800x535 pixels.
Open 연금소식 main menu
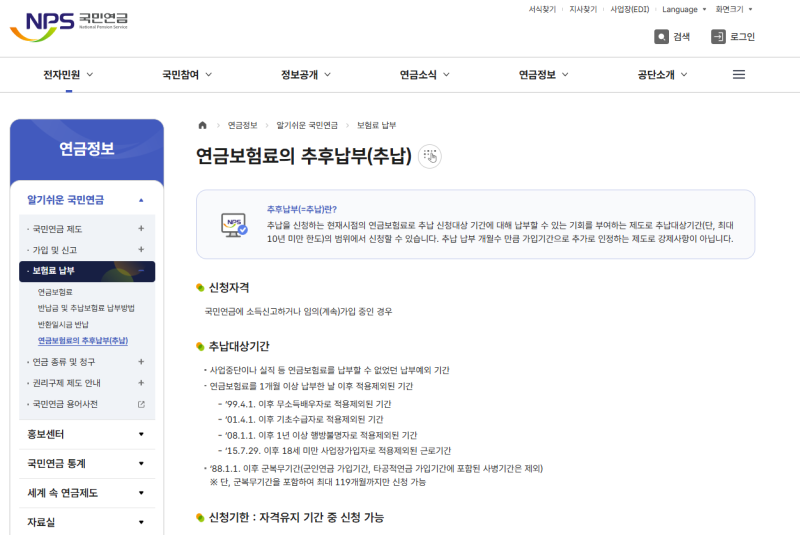click(425, 74)
